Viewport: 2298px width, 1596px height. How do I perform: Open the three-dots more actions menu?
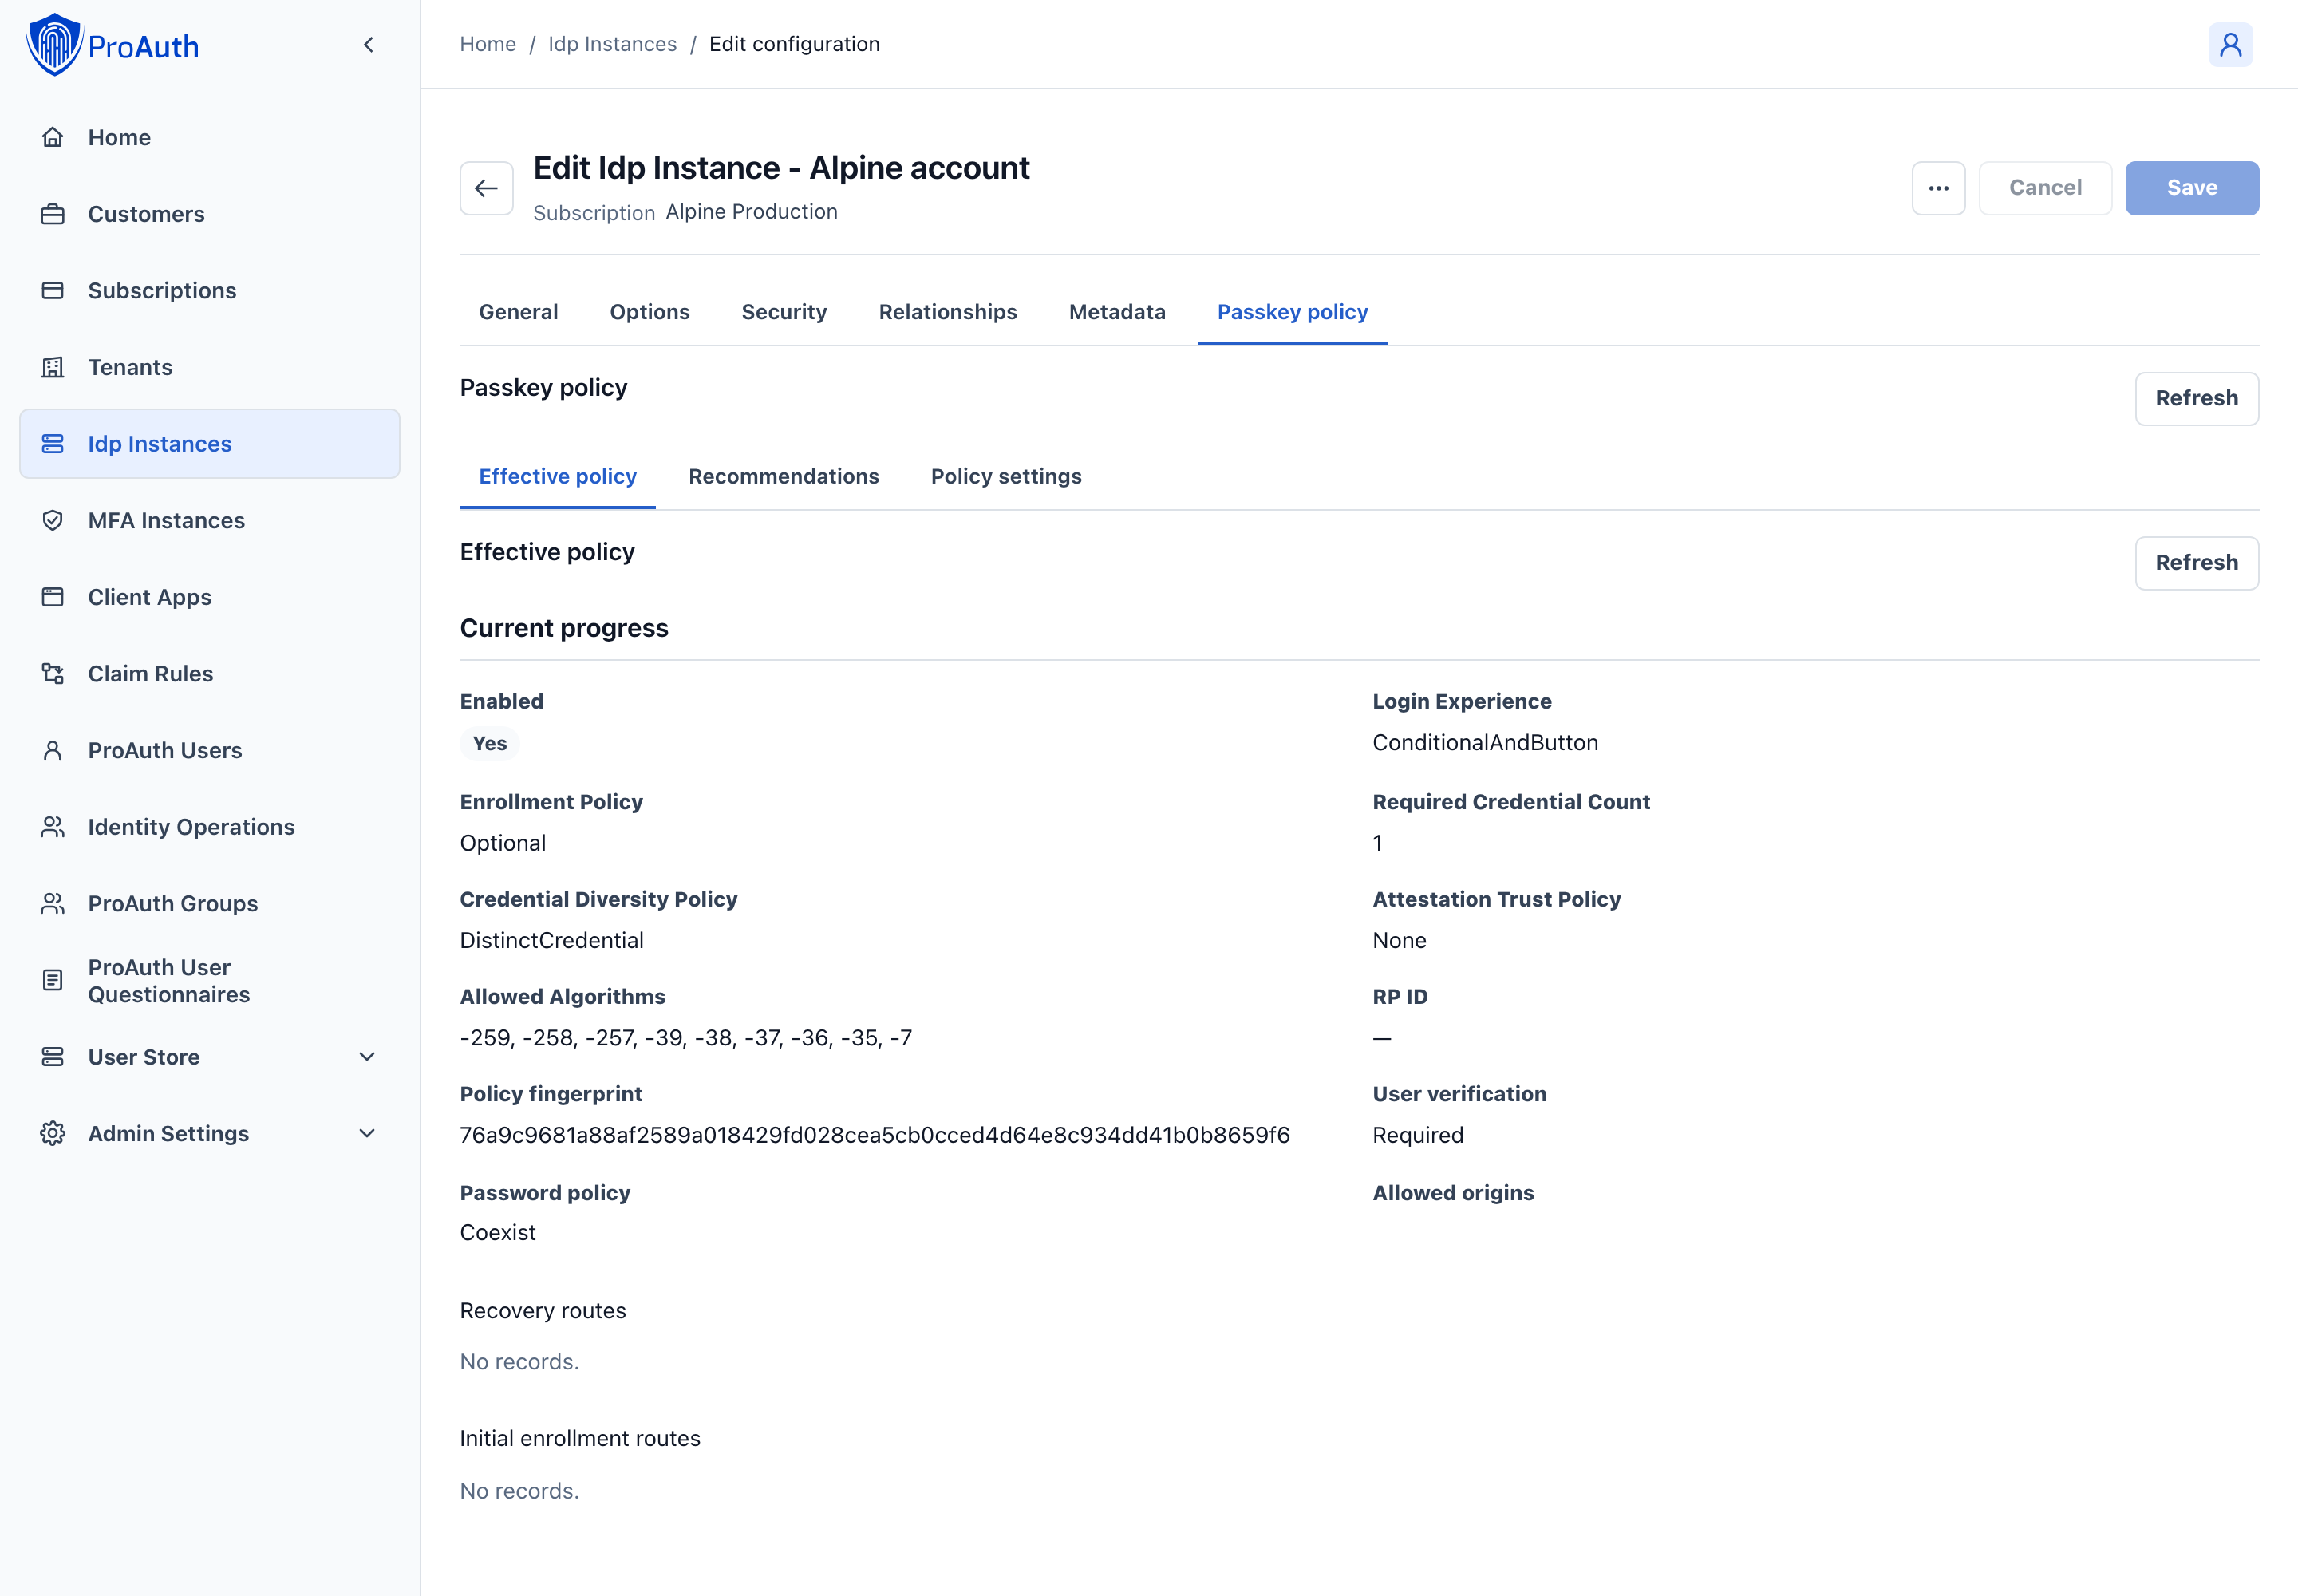[1938, 188]
